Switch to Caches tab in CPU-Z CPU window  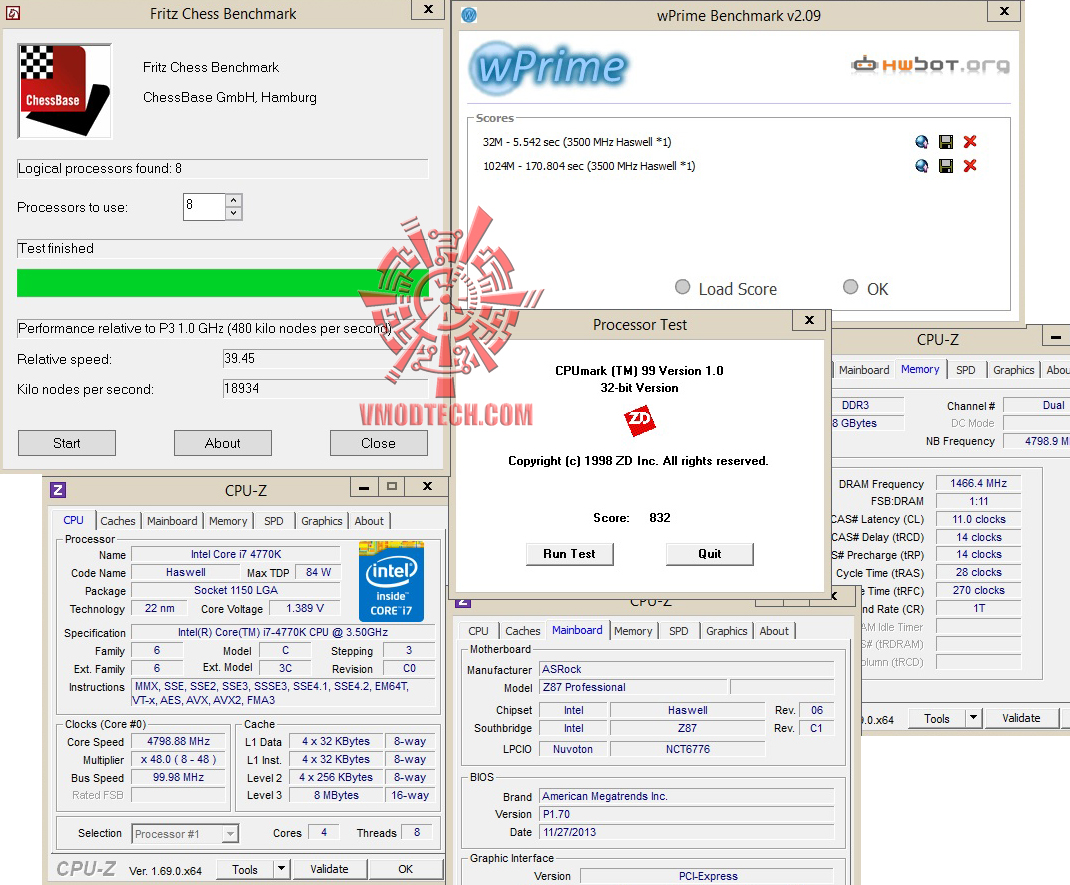(117, 521)
